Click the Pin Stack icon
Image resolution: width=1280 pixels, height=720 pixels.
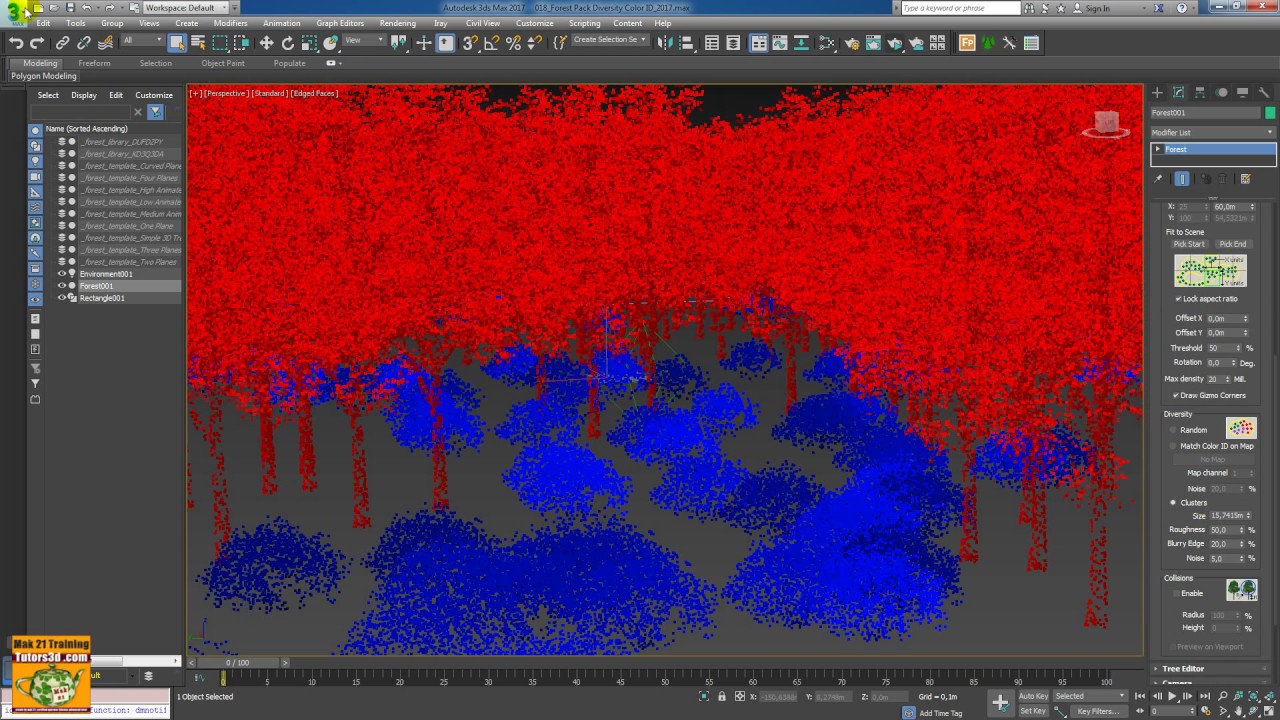(x=1158, y=179)
